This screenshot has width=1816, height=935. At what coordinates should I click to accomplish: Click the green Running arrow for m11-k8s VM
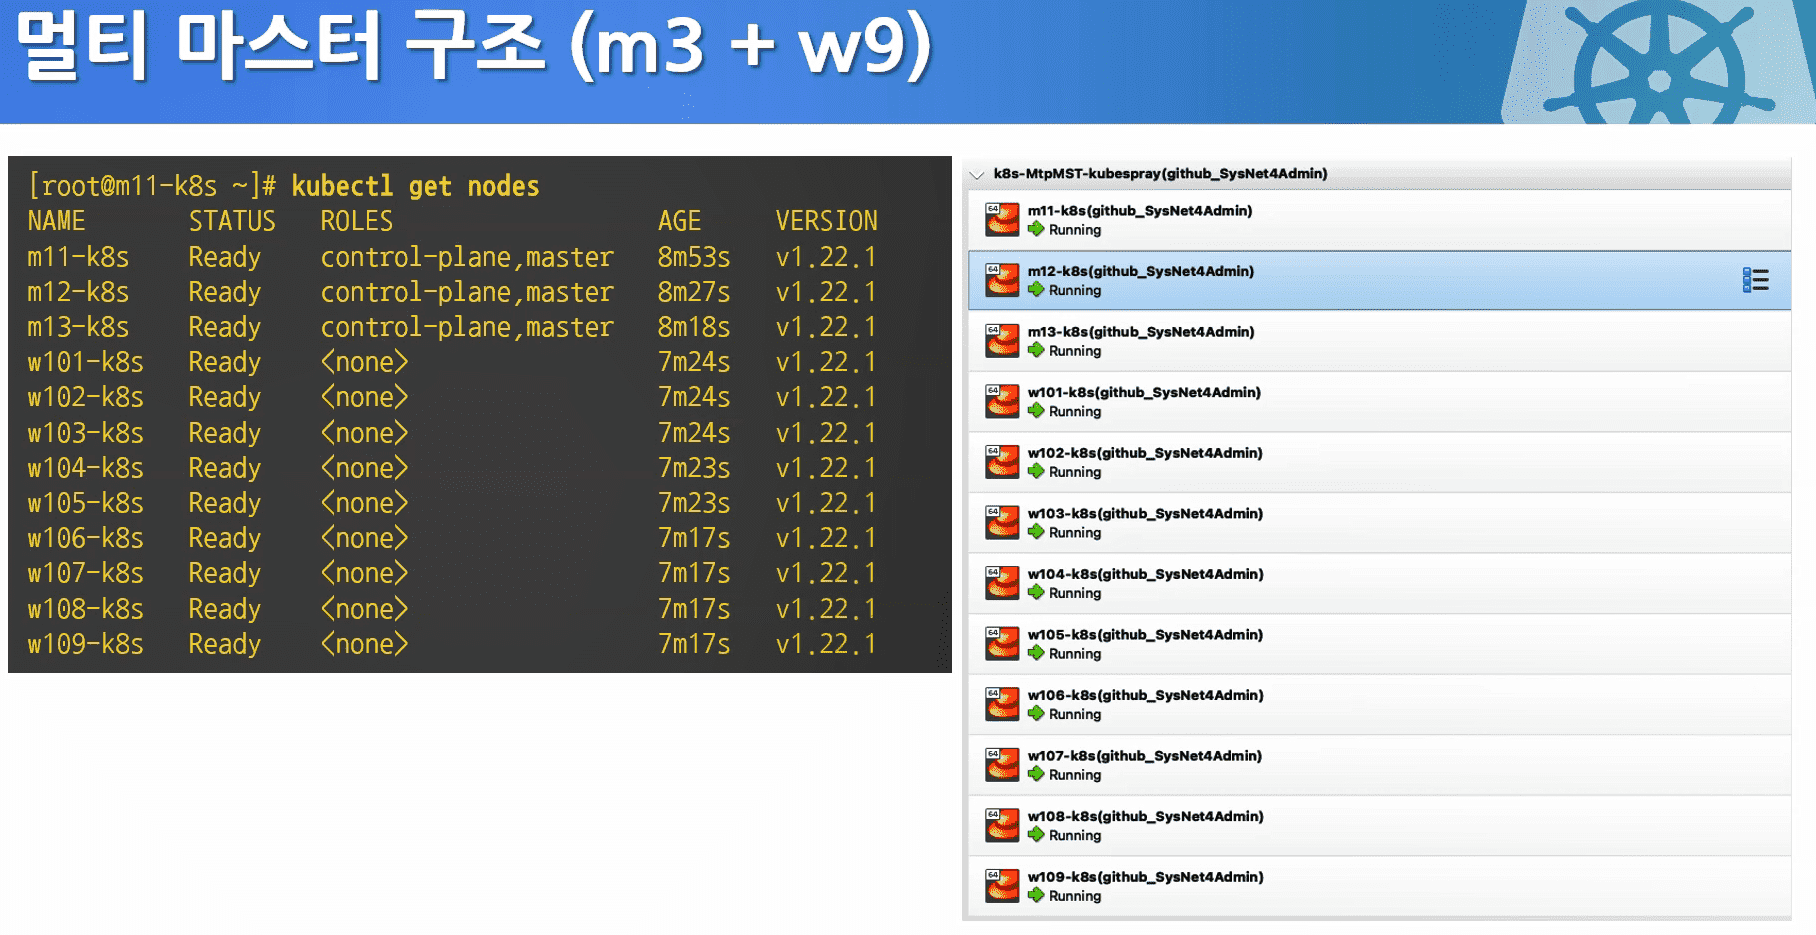click(x=1036, y=229)
